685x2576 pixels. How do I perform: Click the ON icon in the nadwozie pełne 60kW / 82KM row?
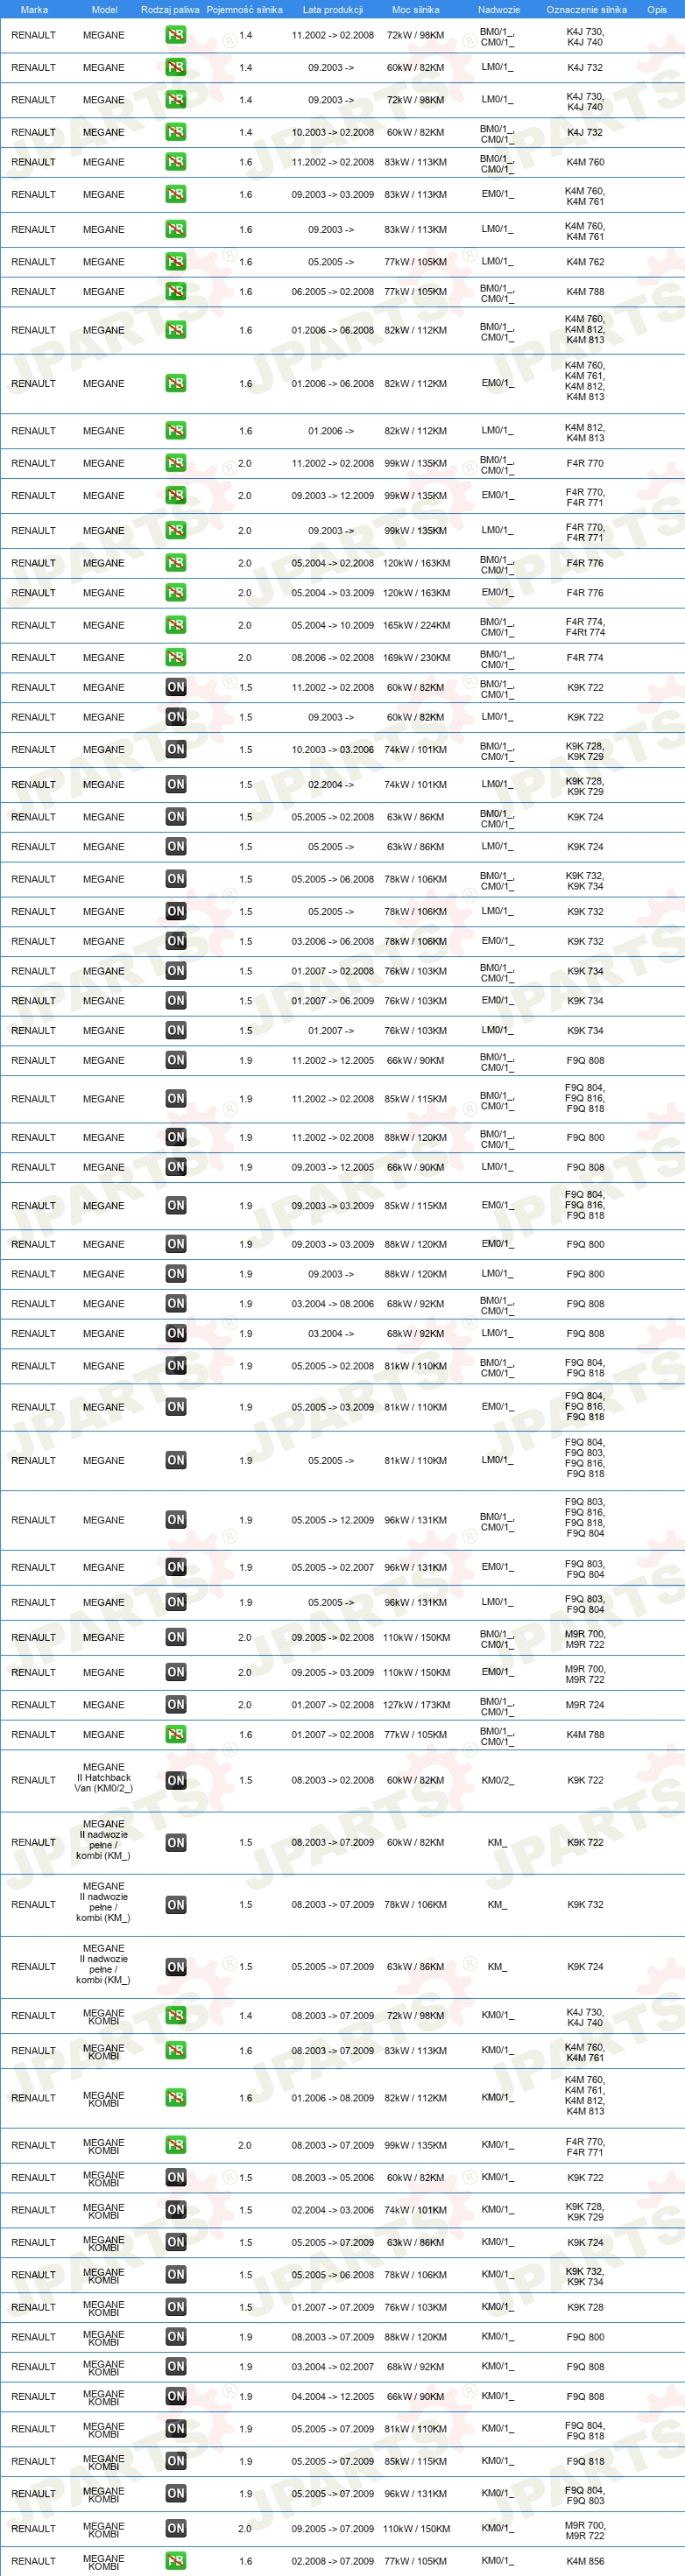(176, 1843)
